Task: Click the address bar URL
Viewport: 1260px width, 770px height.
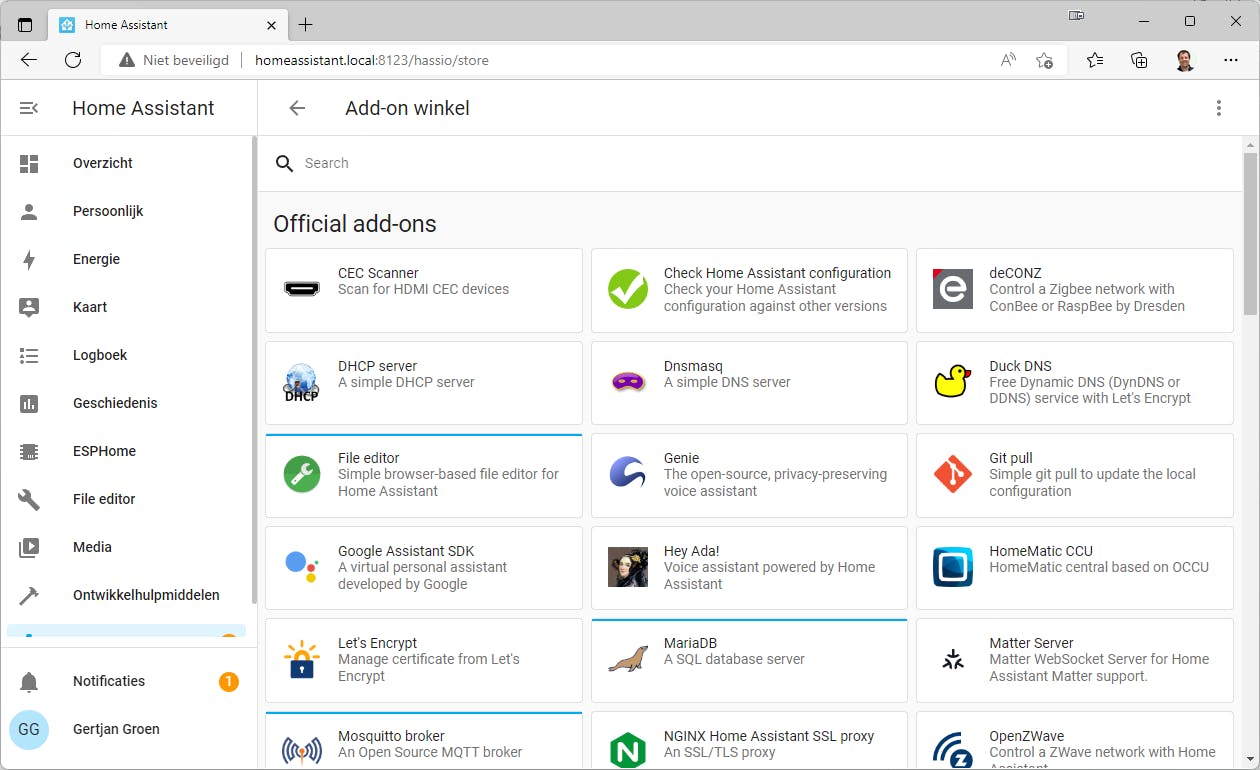Action: (372, 60)
